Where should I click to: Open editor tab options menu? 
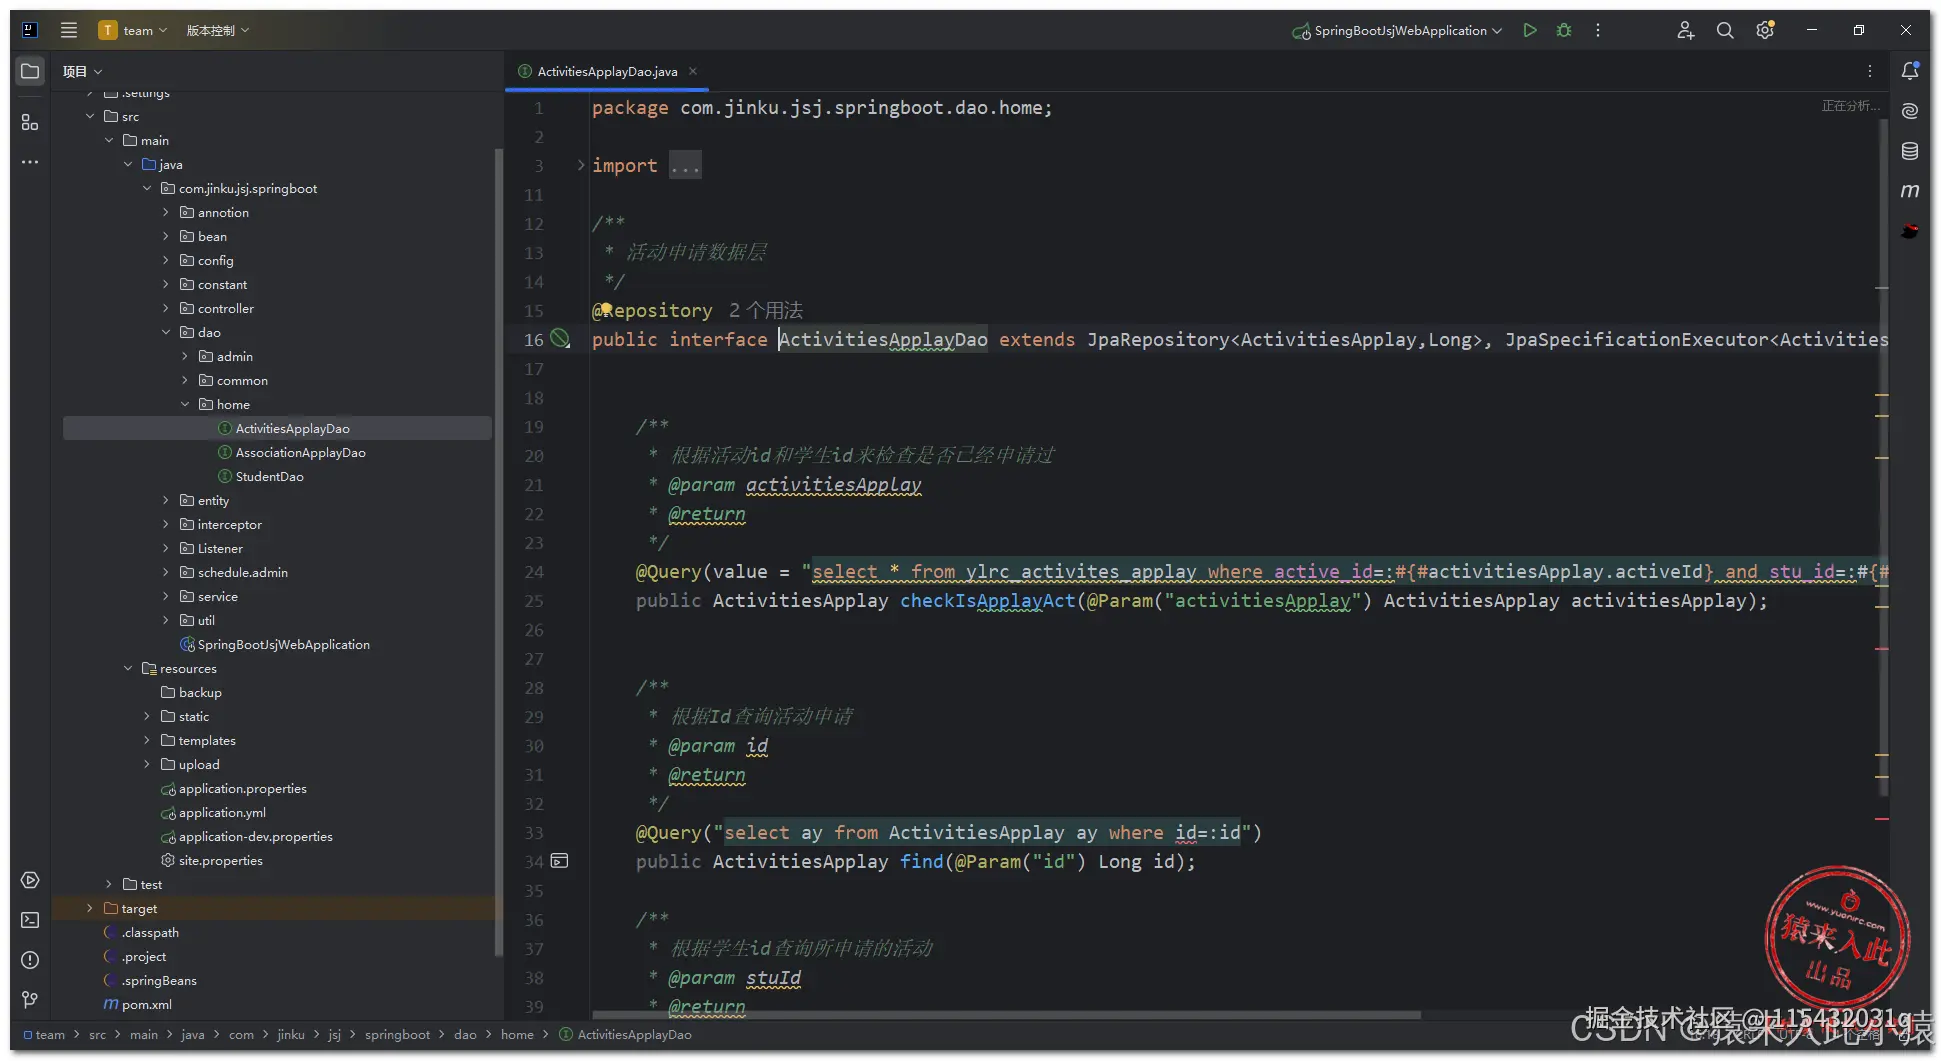[x=1870, y=71]
